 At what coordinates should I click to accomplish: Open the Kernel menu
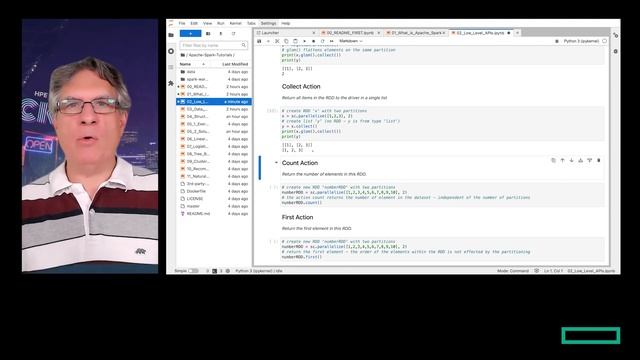236,23
